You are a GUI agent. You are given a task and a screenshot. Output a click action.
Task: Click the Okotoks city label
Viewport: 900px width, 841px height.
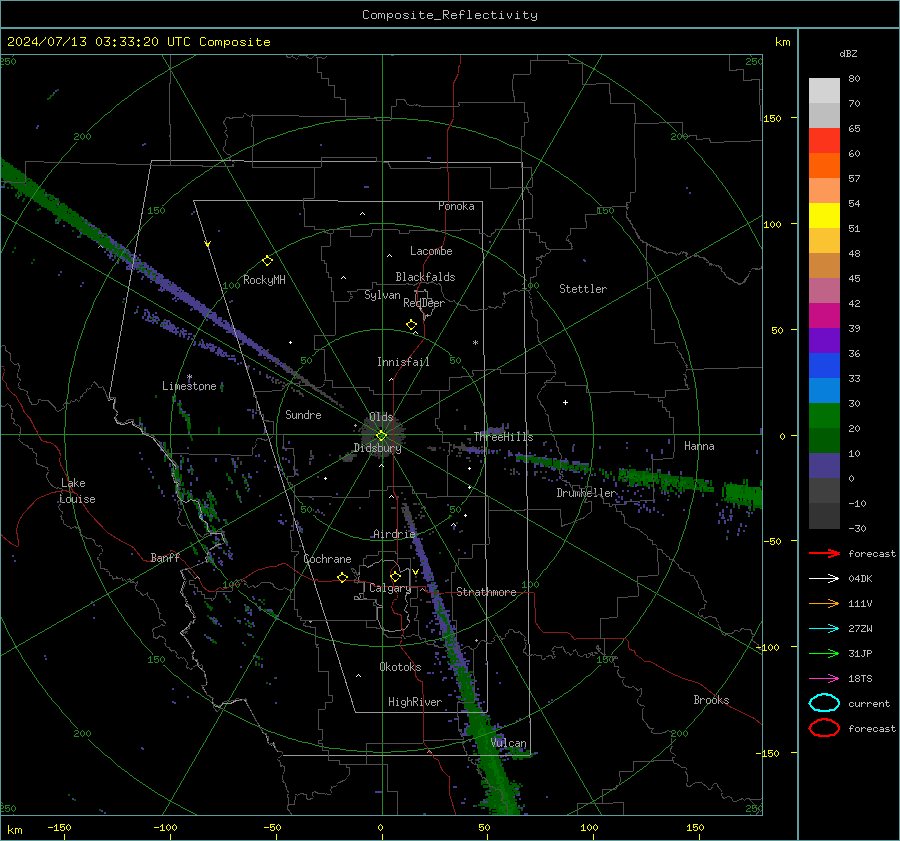[x=400, y=667]
